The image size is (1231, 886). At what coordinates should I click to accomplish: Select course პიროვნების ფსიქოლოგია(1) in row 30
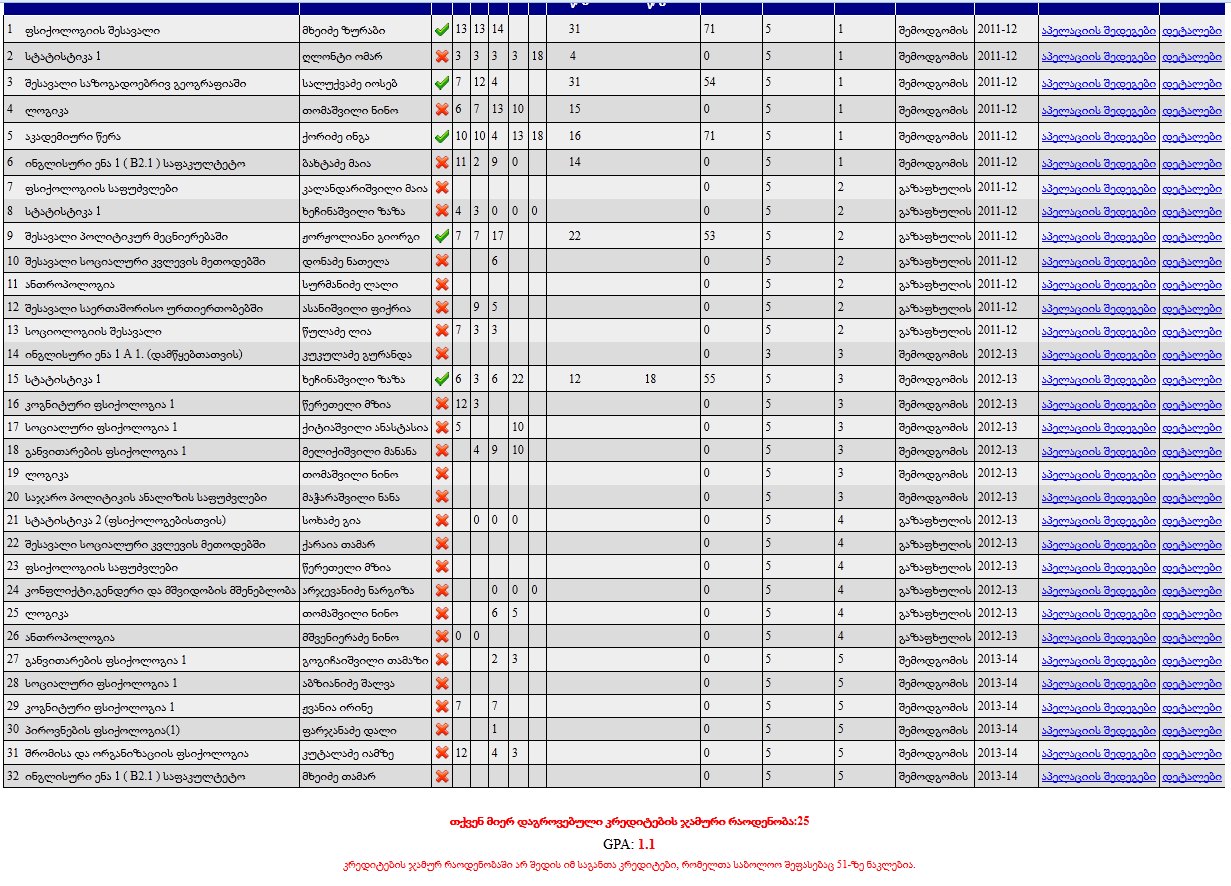click(x=101, y=730)
